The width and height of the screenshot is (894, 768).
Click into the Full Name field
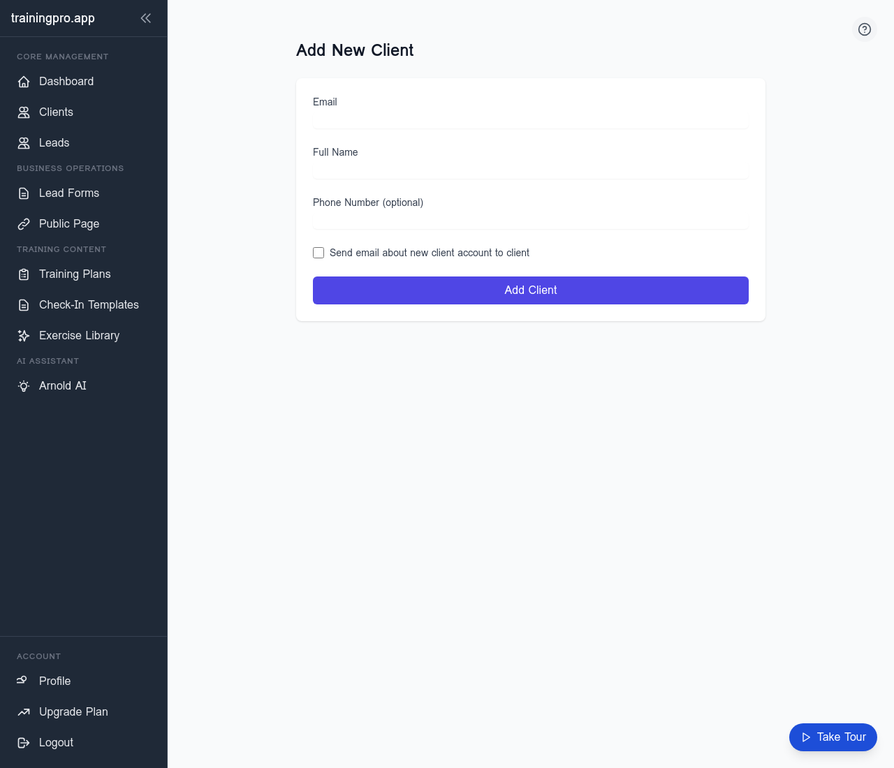tap(530, 168)
